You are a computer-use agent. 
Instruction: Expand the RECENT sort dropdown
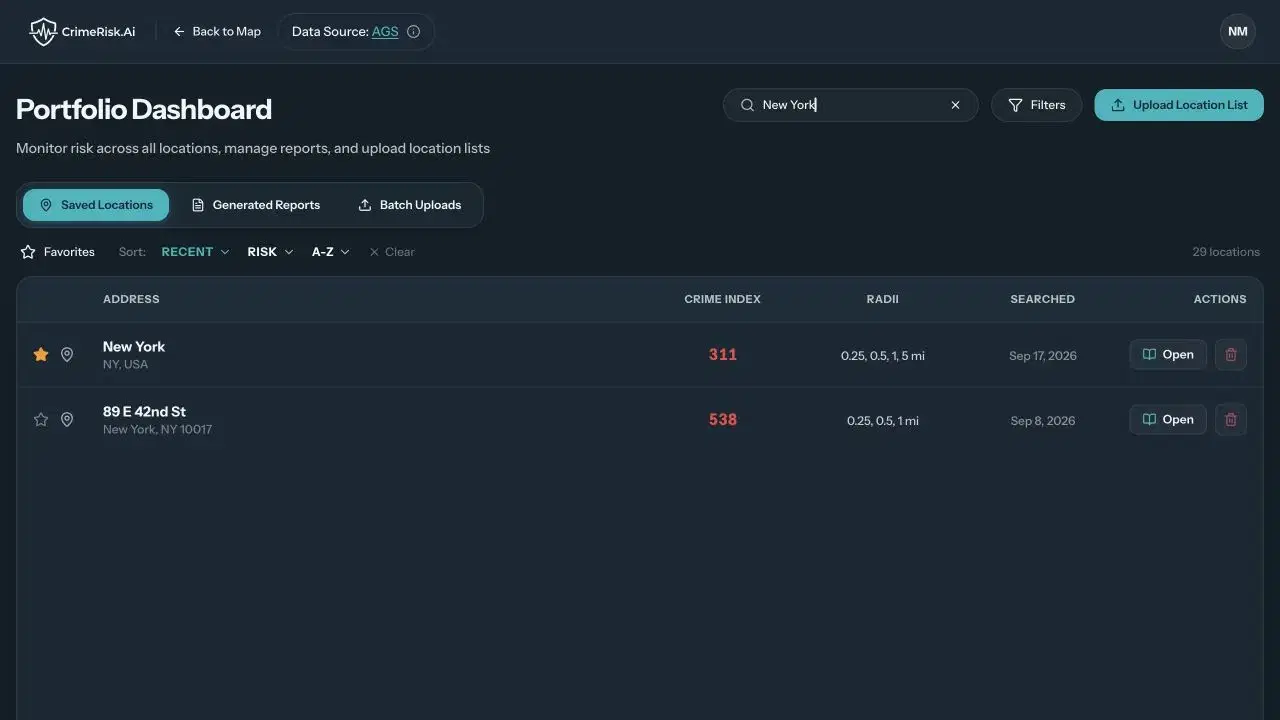(195, 252)
